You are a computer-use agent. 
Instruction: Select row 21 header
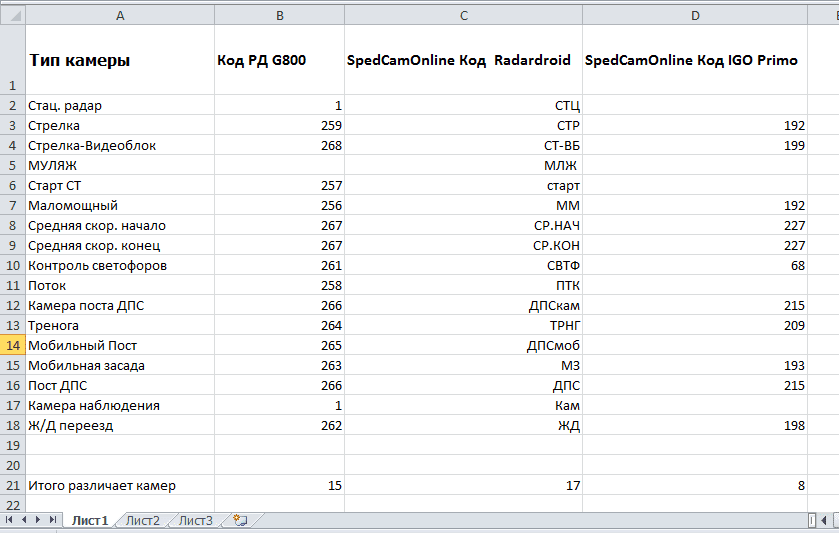[x=13, y=485]
